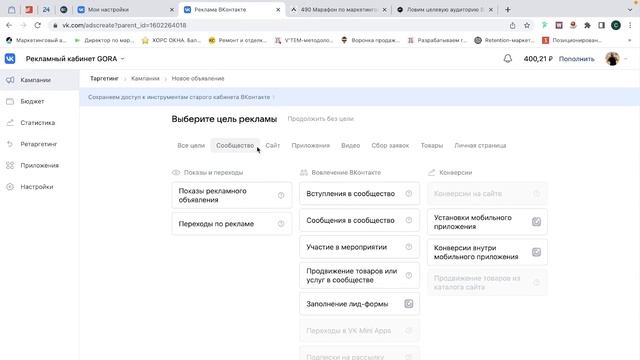Click Продолжить без цели
This screenshot has height=360, width=640.
[x=320, y=119]
